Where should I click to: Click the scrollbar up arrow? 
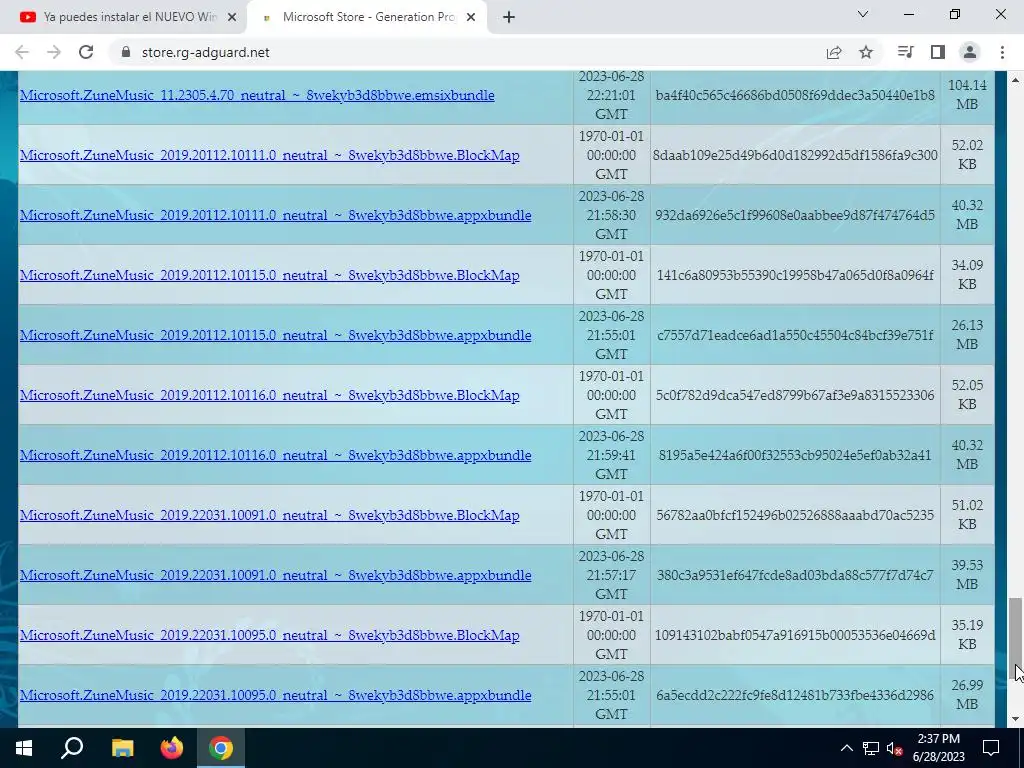pyautogui.click(x=1015, y=79)
